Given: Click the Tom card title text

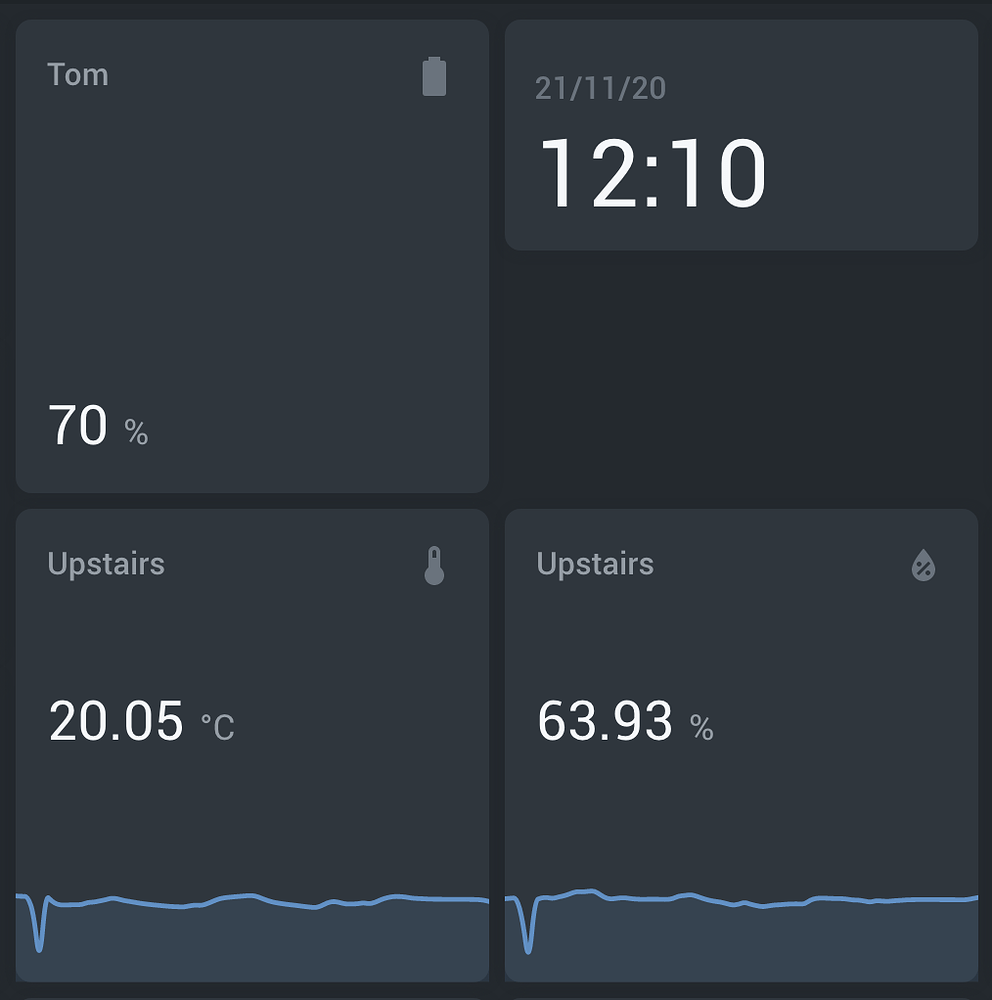Looking at the screenshot, I should (x=77, y=74).
